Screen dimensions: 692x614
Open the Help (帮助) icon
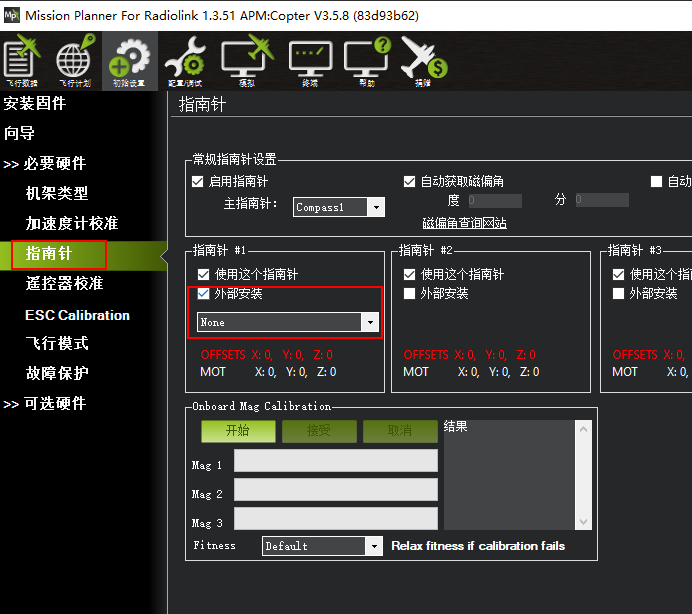[x=366, y=61]
